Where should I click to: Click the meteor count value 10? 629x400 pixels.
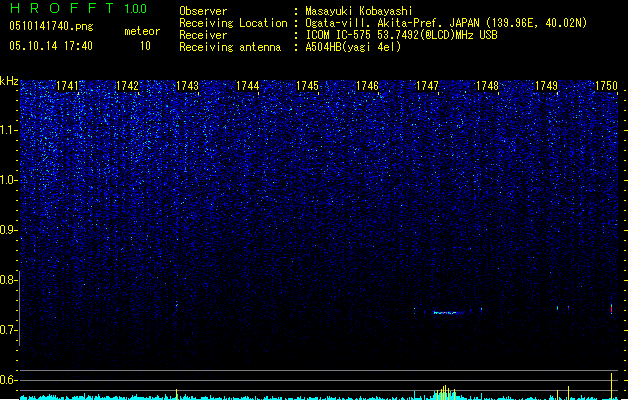tap(145, 46)
